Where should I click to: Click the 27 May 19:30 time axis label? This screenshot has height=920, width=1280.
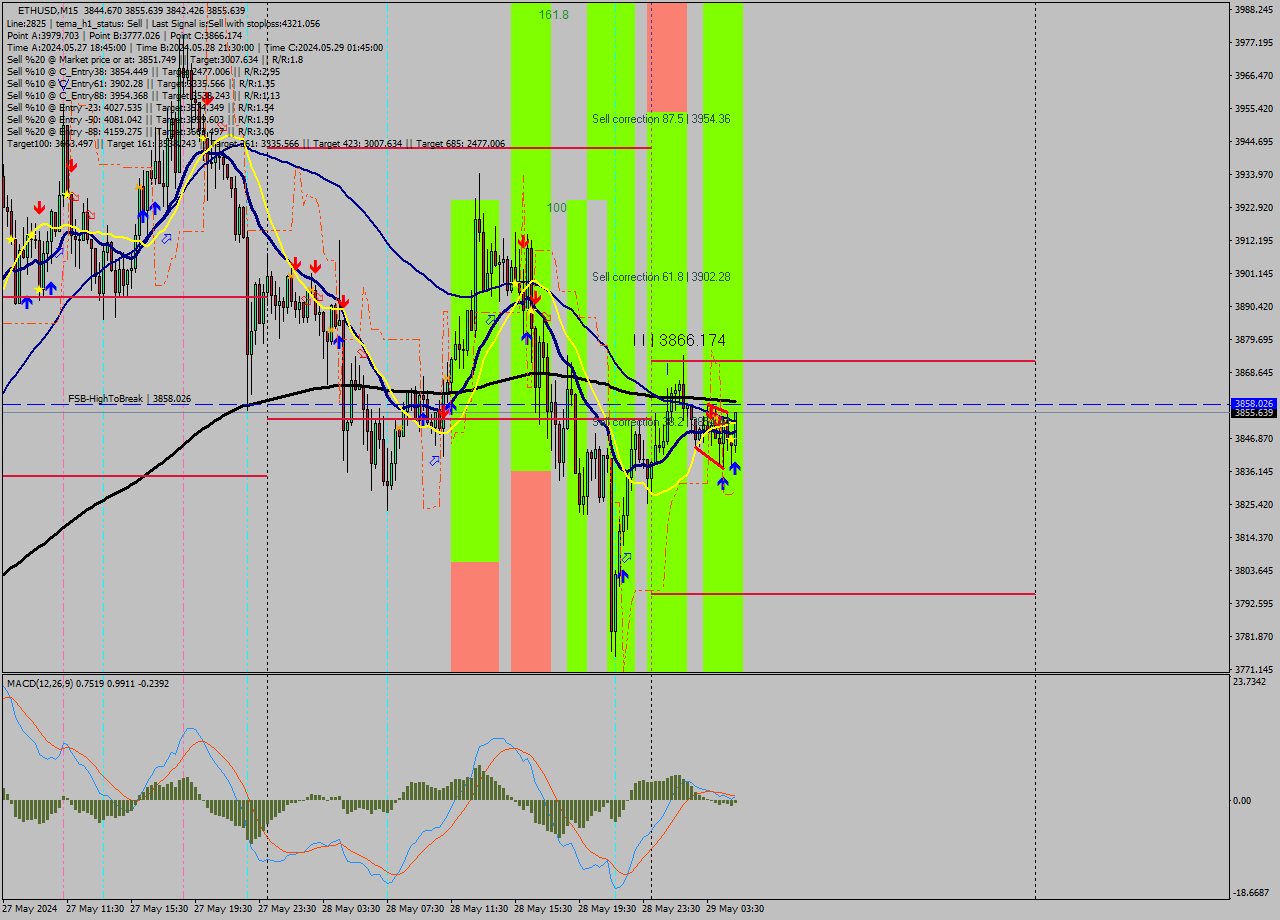[223, 909]
